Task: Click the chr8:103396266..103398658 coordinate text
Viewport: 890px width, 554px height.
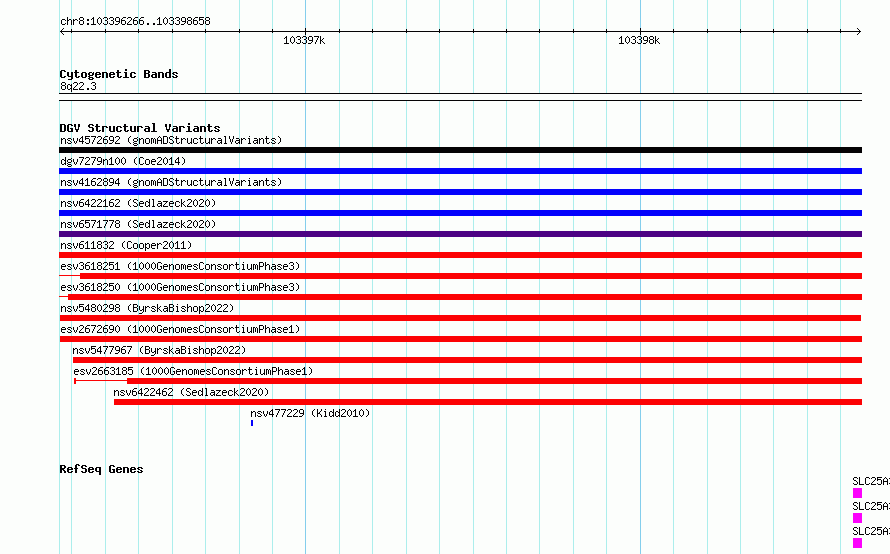Action: pos(135,22)
